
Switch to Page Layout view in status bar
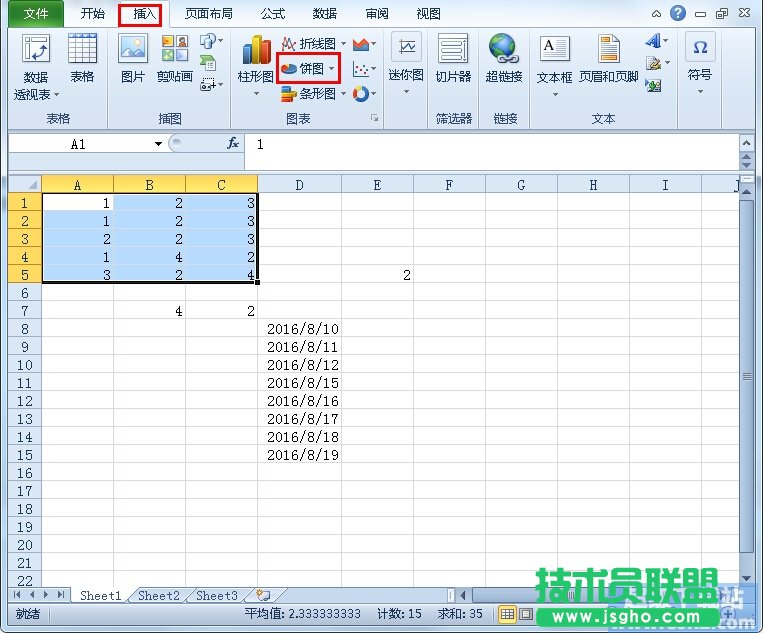click(x=526, y=614)
